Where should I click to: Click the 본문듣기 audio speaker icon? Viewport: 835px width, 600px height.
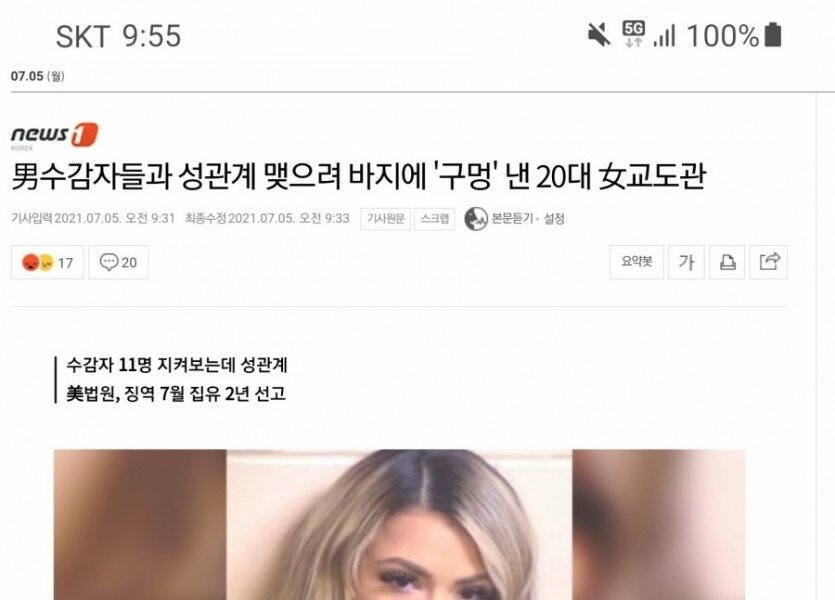(476, 219)
